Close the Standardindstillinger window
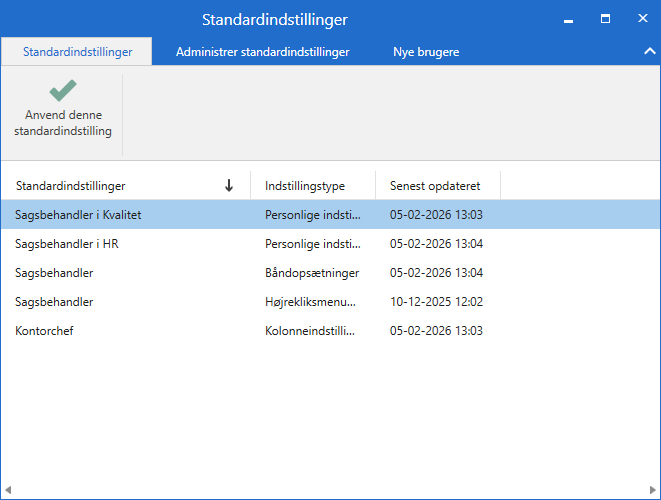The height and width of the screenshot is (500, 661). point(642,18)
